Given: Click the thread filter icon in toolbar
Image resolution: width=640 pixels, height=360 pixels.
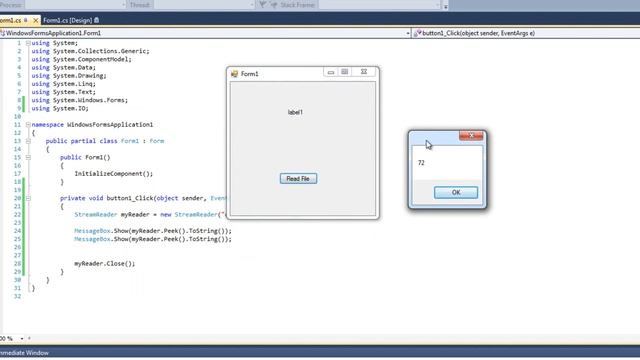Looking at the screenshot, I should coord(263,4).
